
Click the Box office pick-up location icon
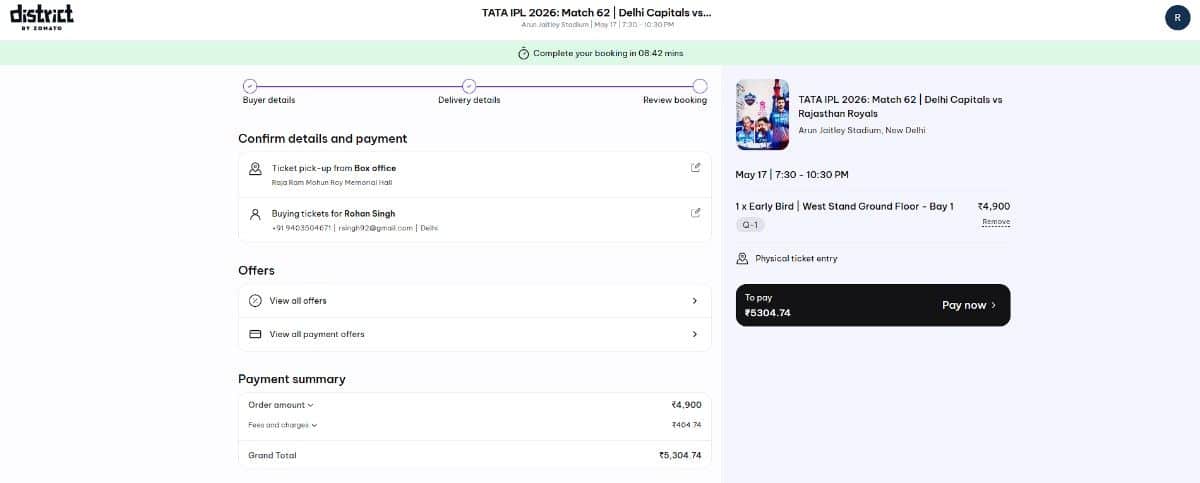pyautogui.click(x=255, y=169)
